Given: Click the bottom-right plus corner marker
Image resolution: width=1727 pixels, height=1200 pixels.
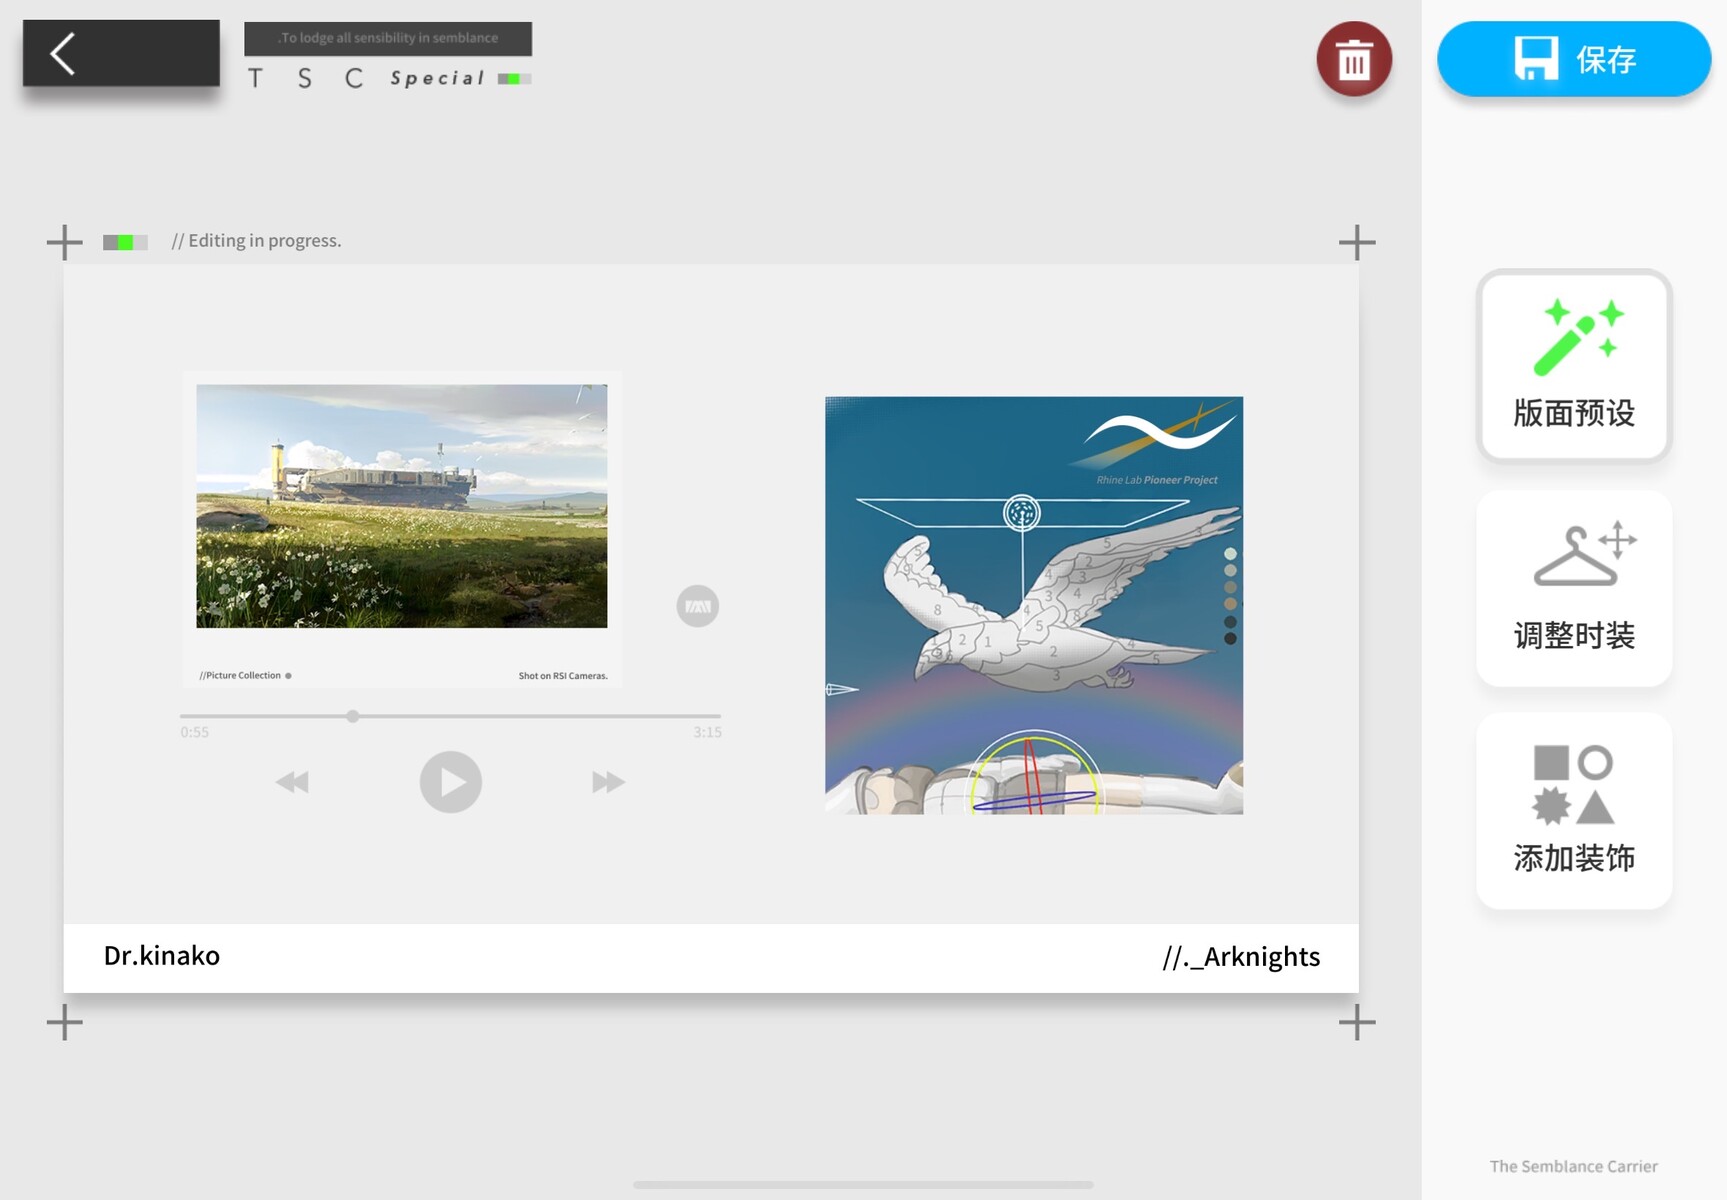Looking at the screenshot, I should pyautogui.click(x=1356, y=1022).
